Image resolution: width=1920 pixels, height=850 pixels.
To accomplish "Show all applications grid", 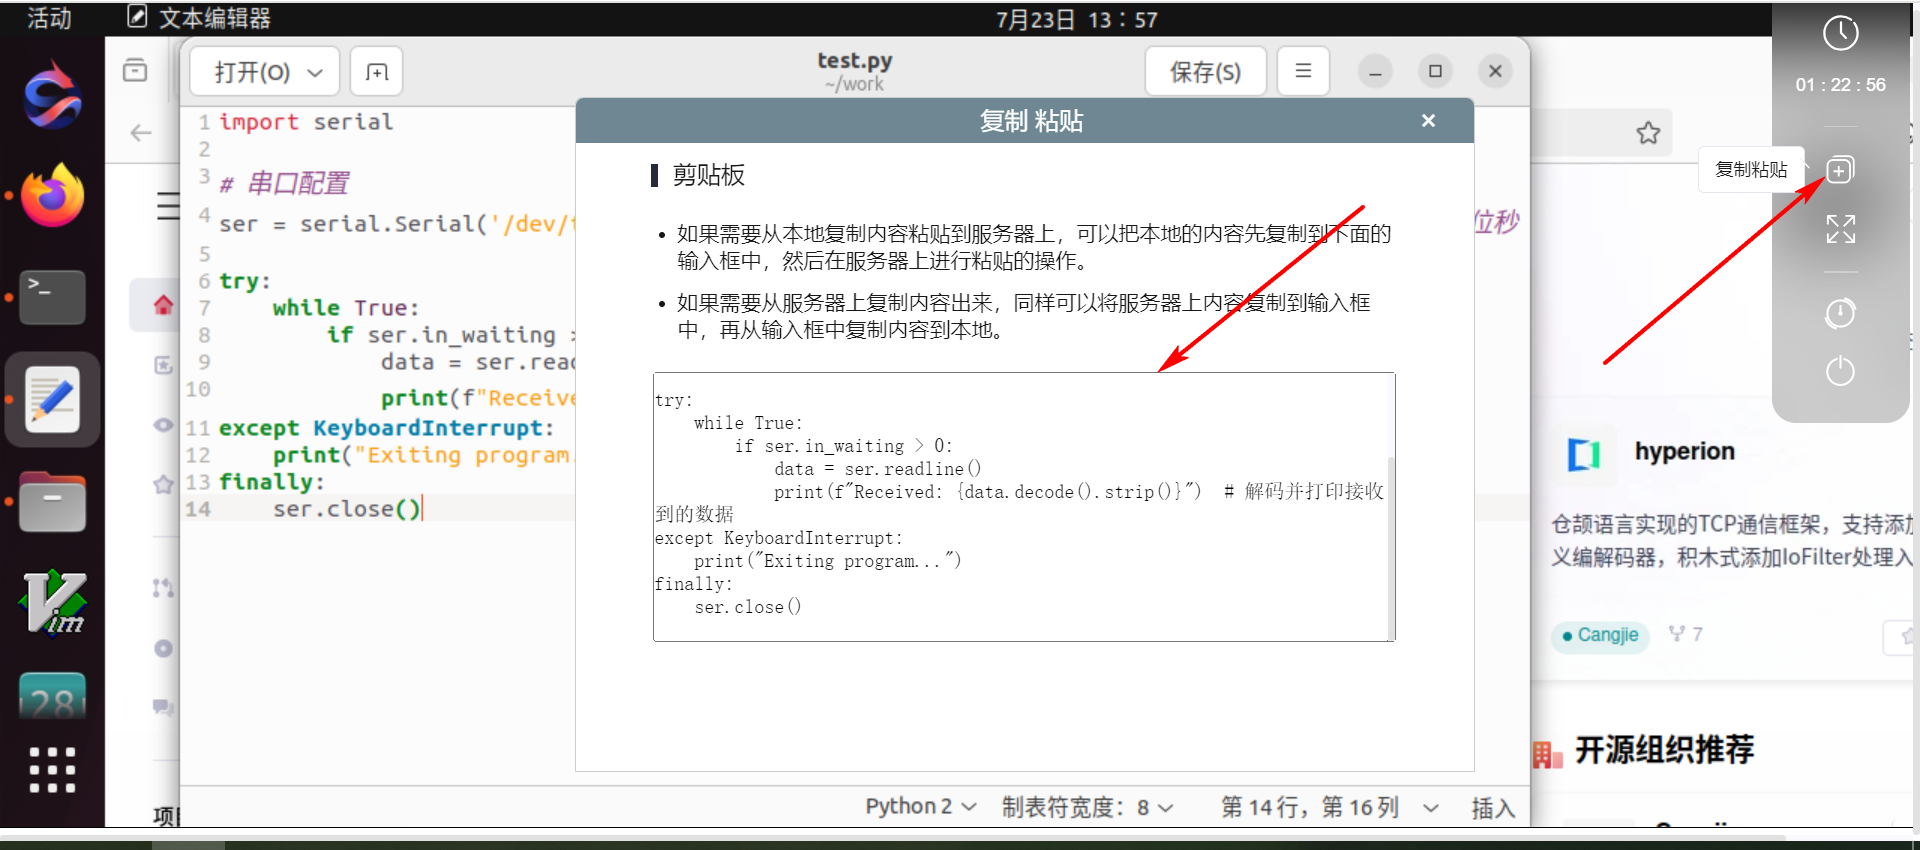I will (x=52, y=770).
